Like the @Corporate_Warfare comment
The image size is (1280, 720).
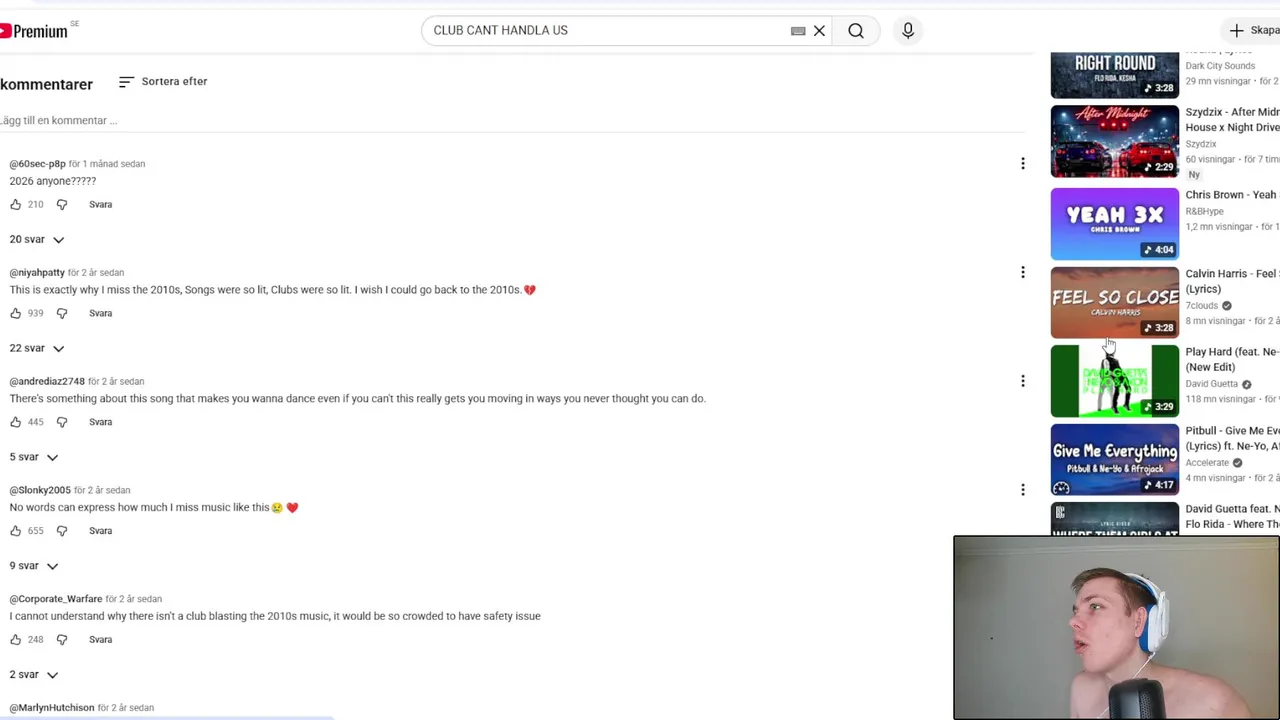click(x=16, y=641)
